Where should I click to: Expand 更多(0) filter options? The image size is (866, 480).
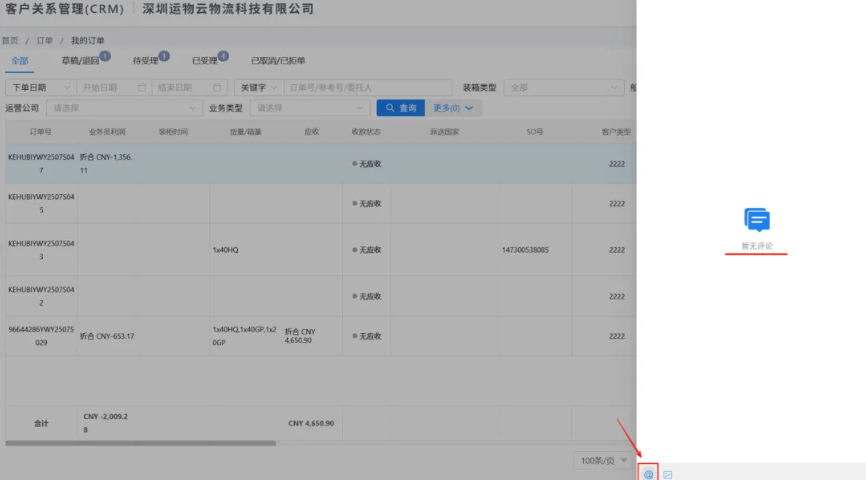[x=453, y=108]
